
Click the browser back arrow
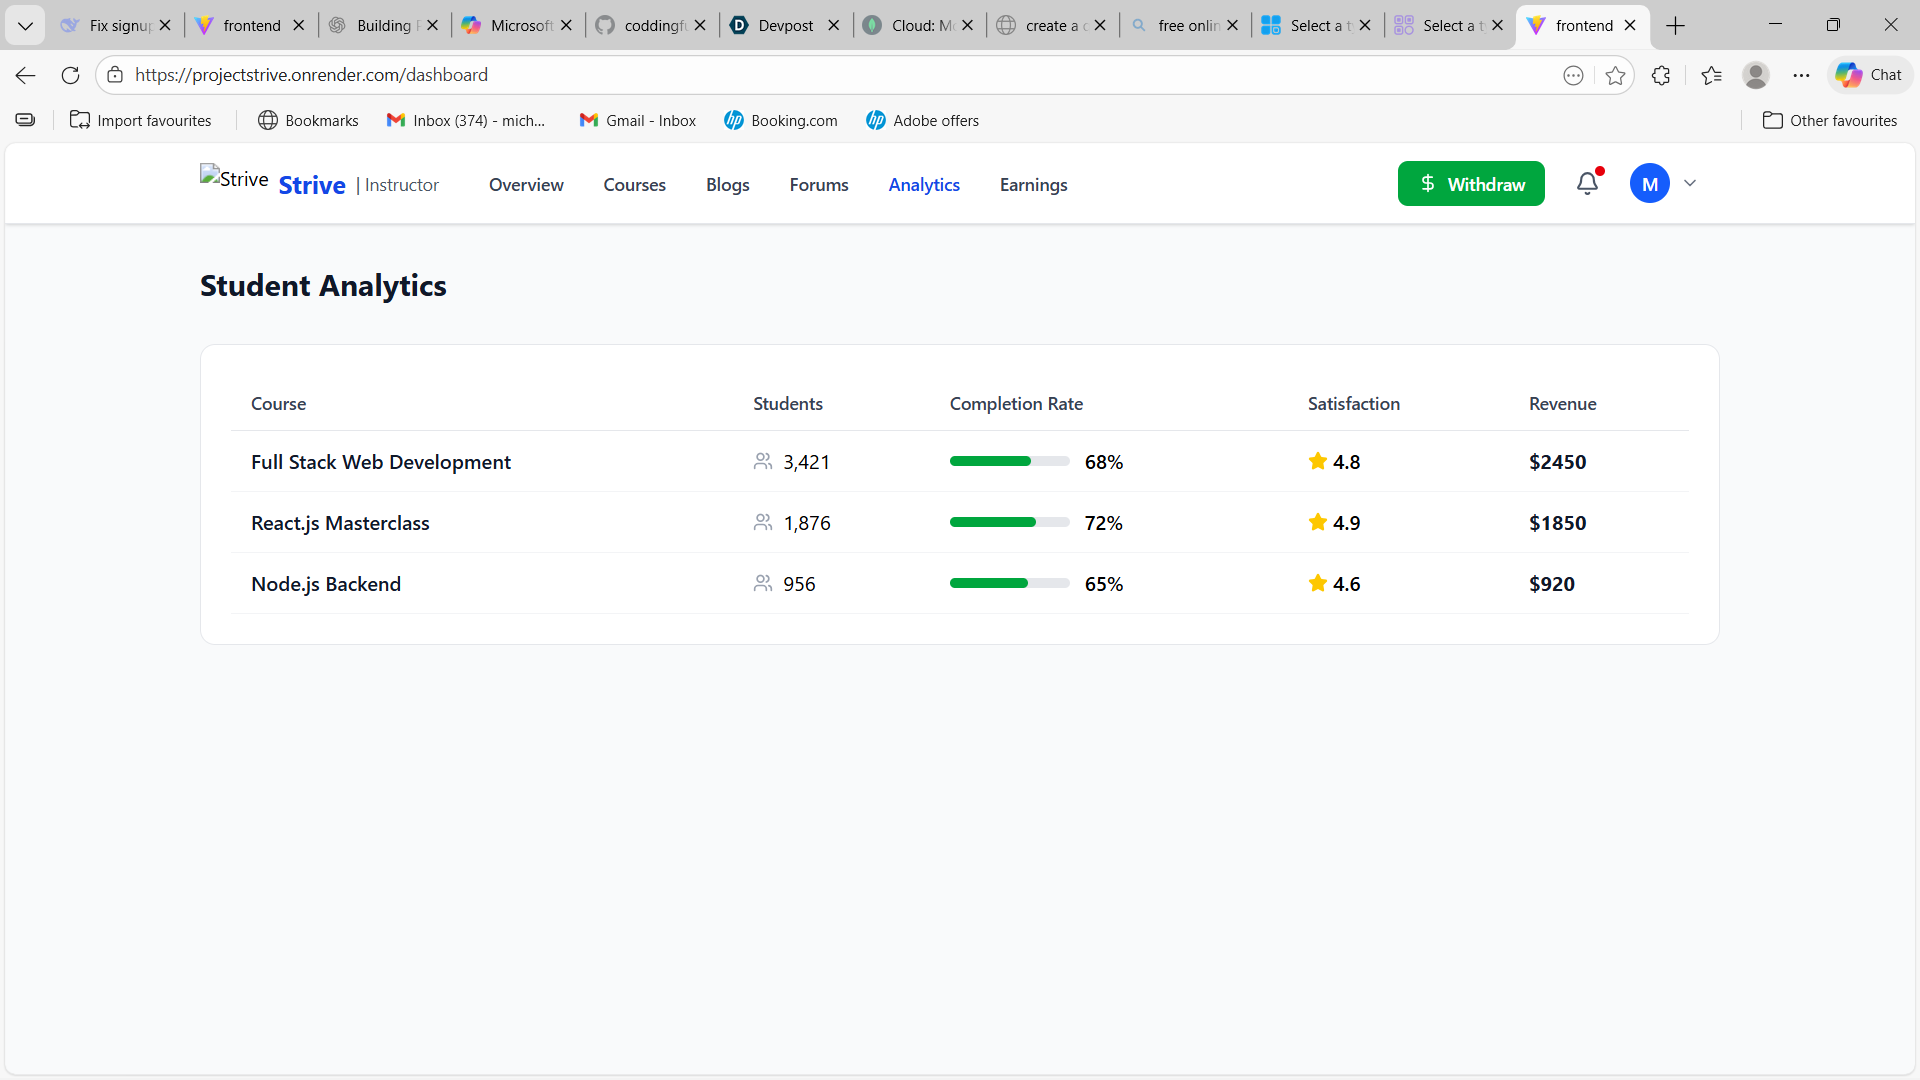[26, 75]
